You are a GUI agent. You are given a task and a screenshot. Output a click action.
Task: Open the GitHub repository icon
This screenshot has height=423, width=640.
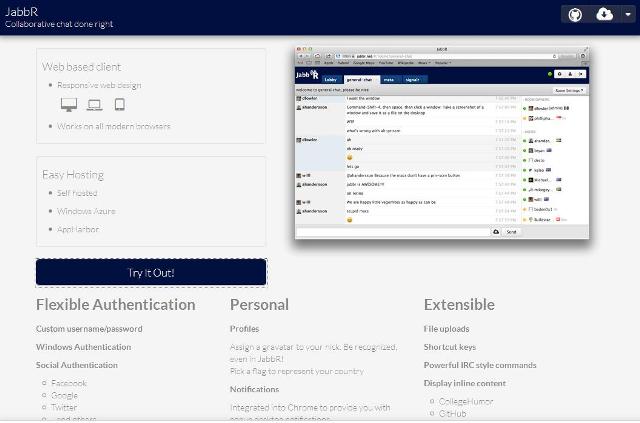coord(575,15)
